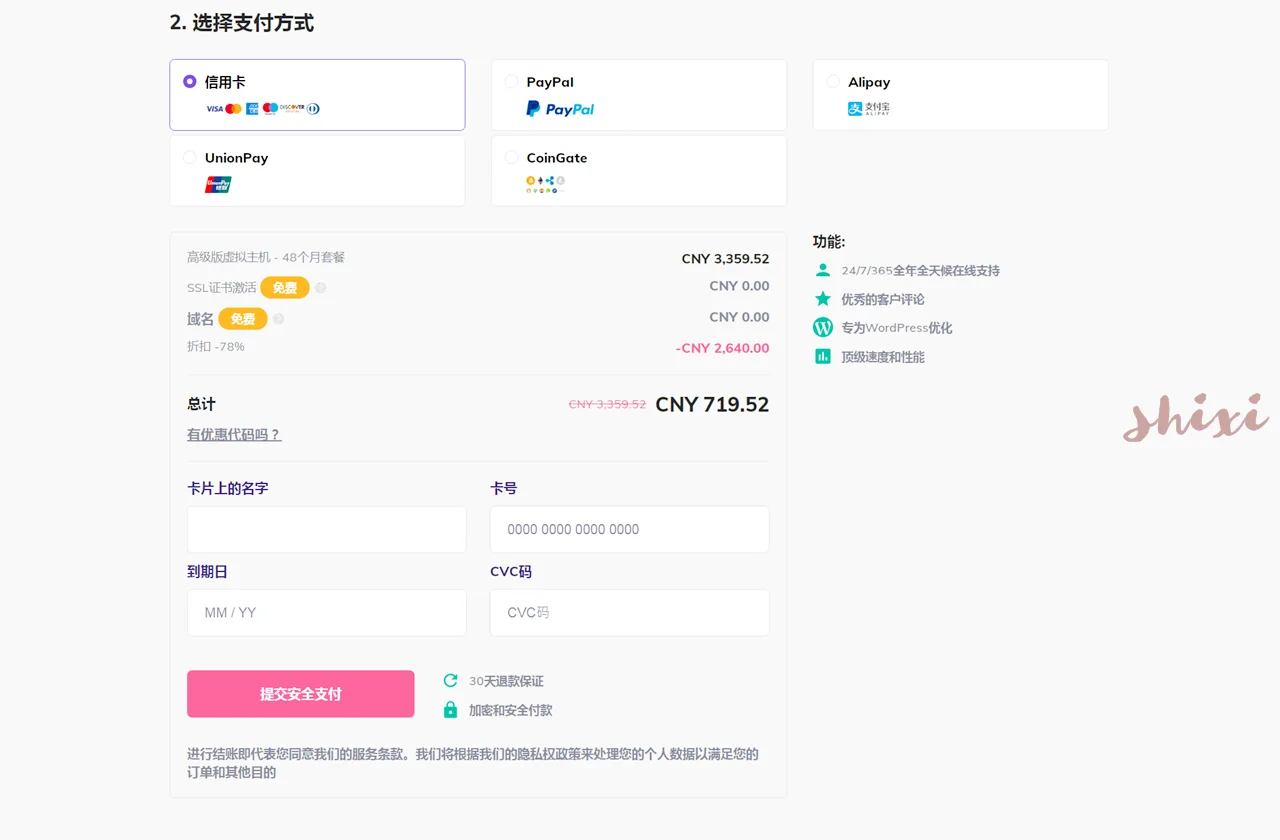Click the Alipay 支付宝 logo
Screen dimensions: 1280x840
tap(869, 109)
